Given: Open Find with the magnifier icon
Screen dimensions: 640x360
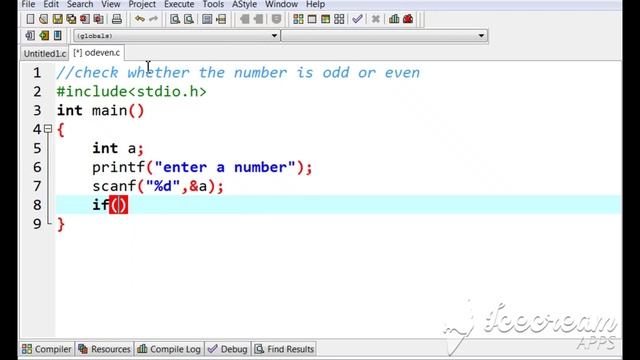Looking at the screenshot, I should [x=175, y=19].
